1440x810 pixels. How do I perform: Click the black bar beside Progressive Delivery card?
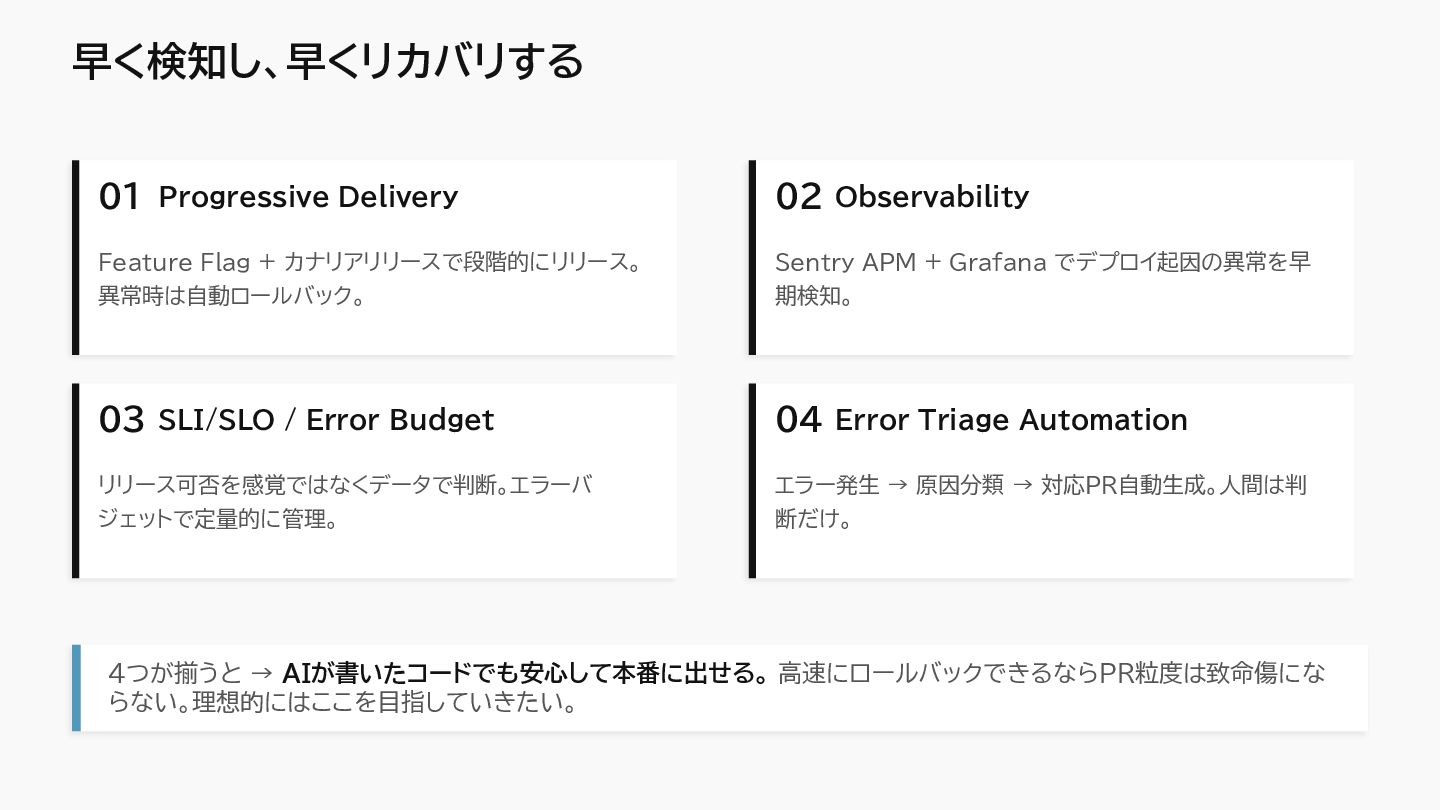pos(75,257)
